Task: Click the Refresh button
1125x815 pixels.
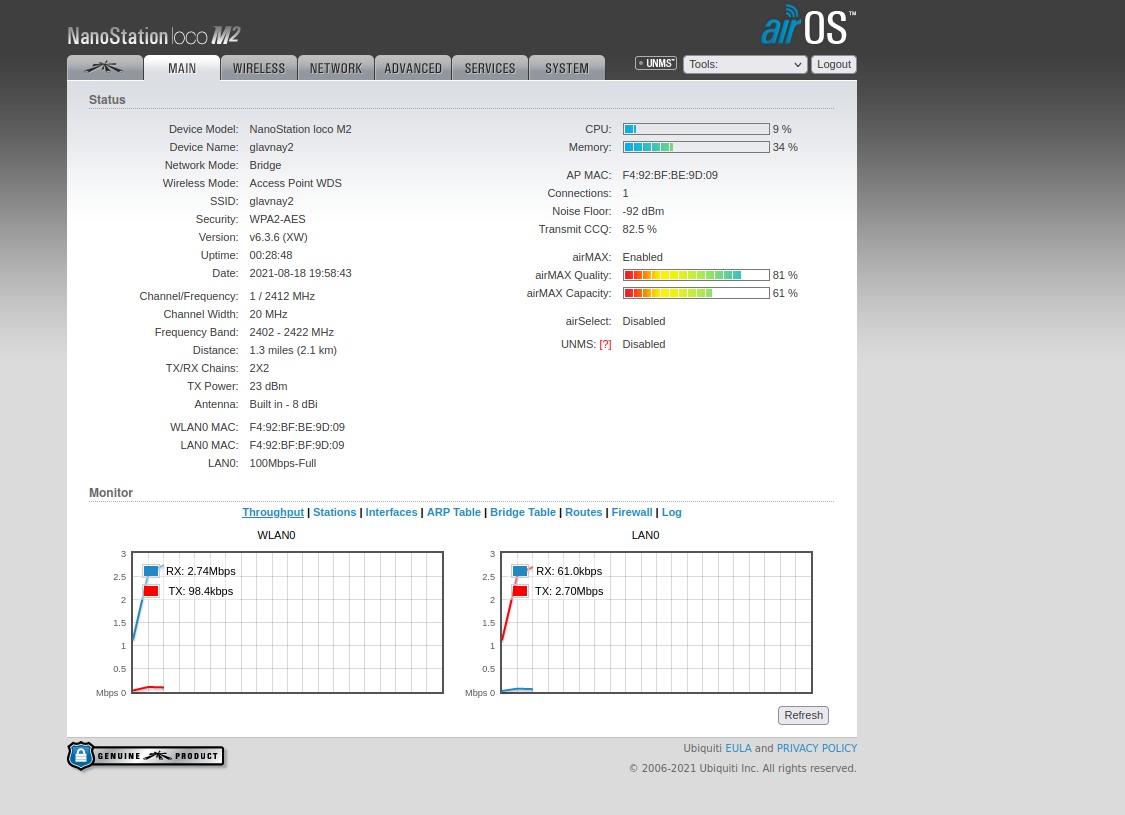Action: [804, 715]
